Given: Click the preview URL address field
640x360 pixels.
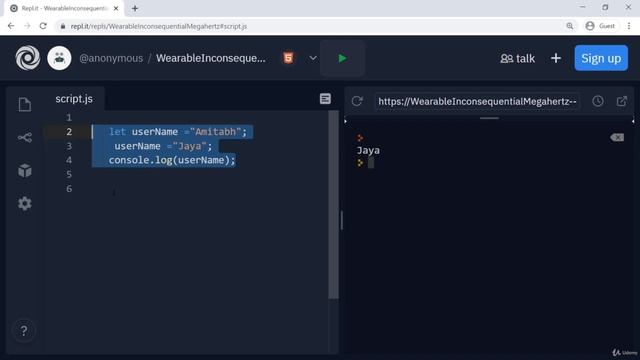Looking at the screenshot, I should pos(477,101).
